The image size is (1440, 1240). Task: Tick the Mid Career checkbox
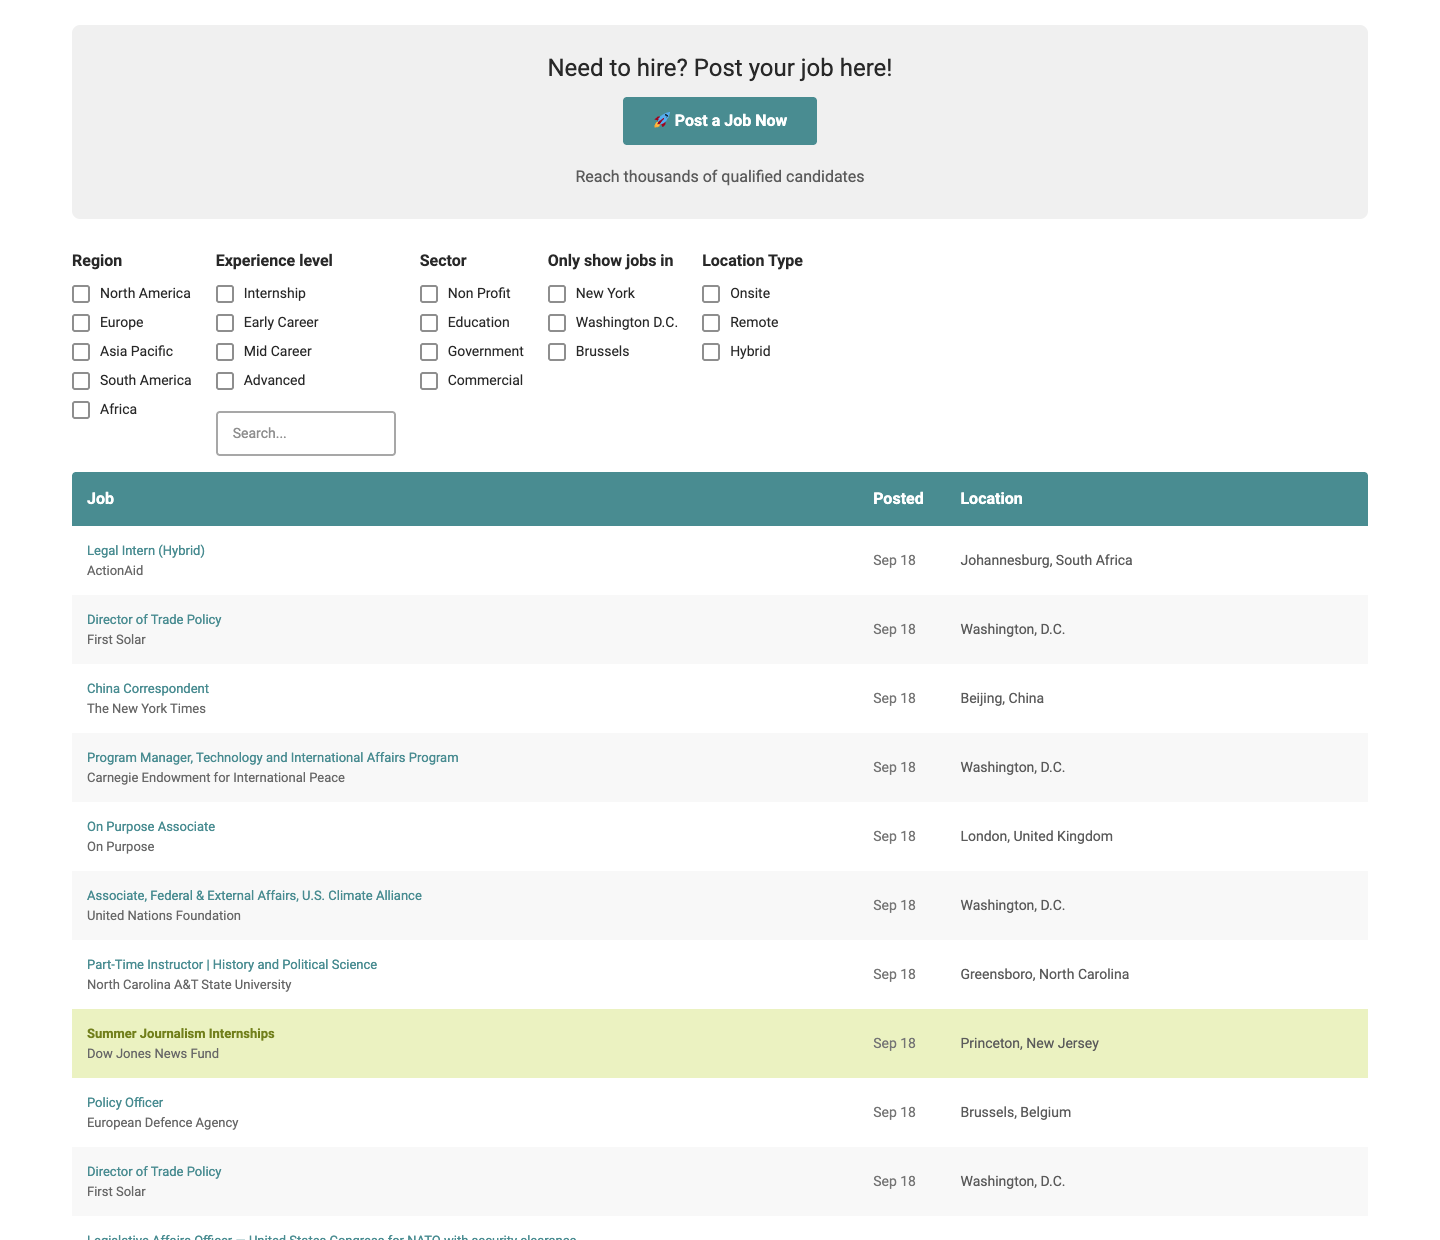pyautogui.click(x=225, y=352)
